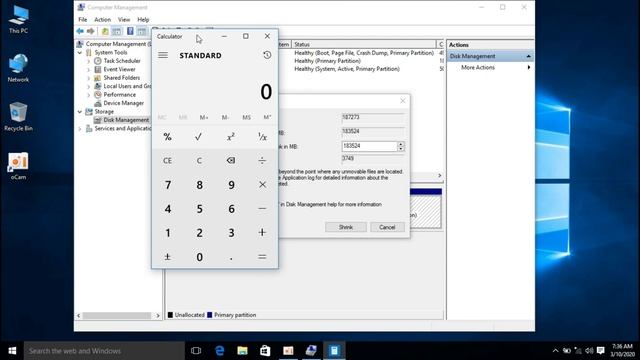Open the File menu in Computer Management
Image resolution: width=640 pixels, height=360 pixels.
pyautogui.click(x=82, y=20)
